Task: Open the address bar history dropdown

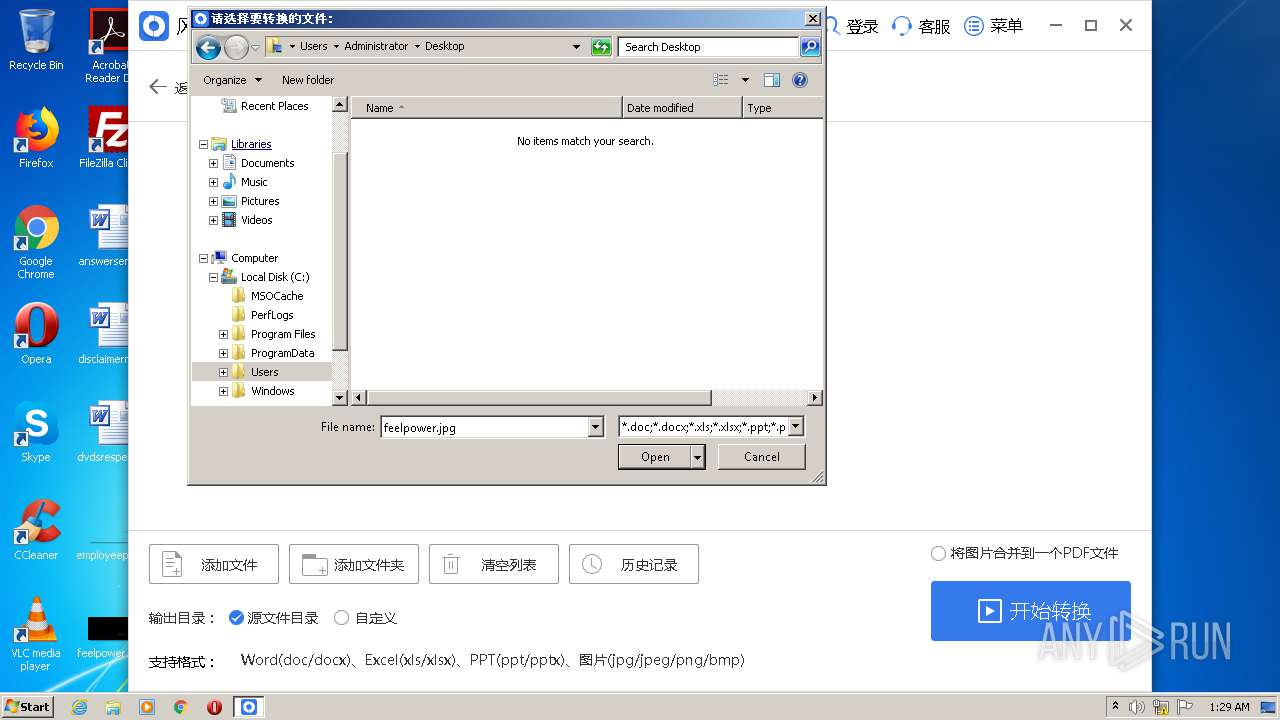Action: click(576, 47)
